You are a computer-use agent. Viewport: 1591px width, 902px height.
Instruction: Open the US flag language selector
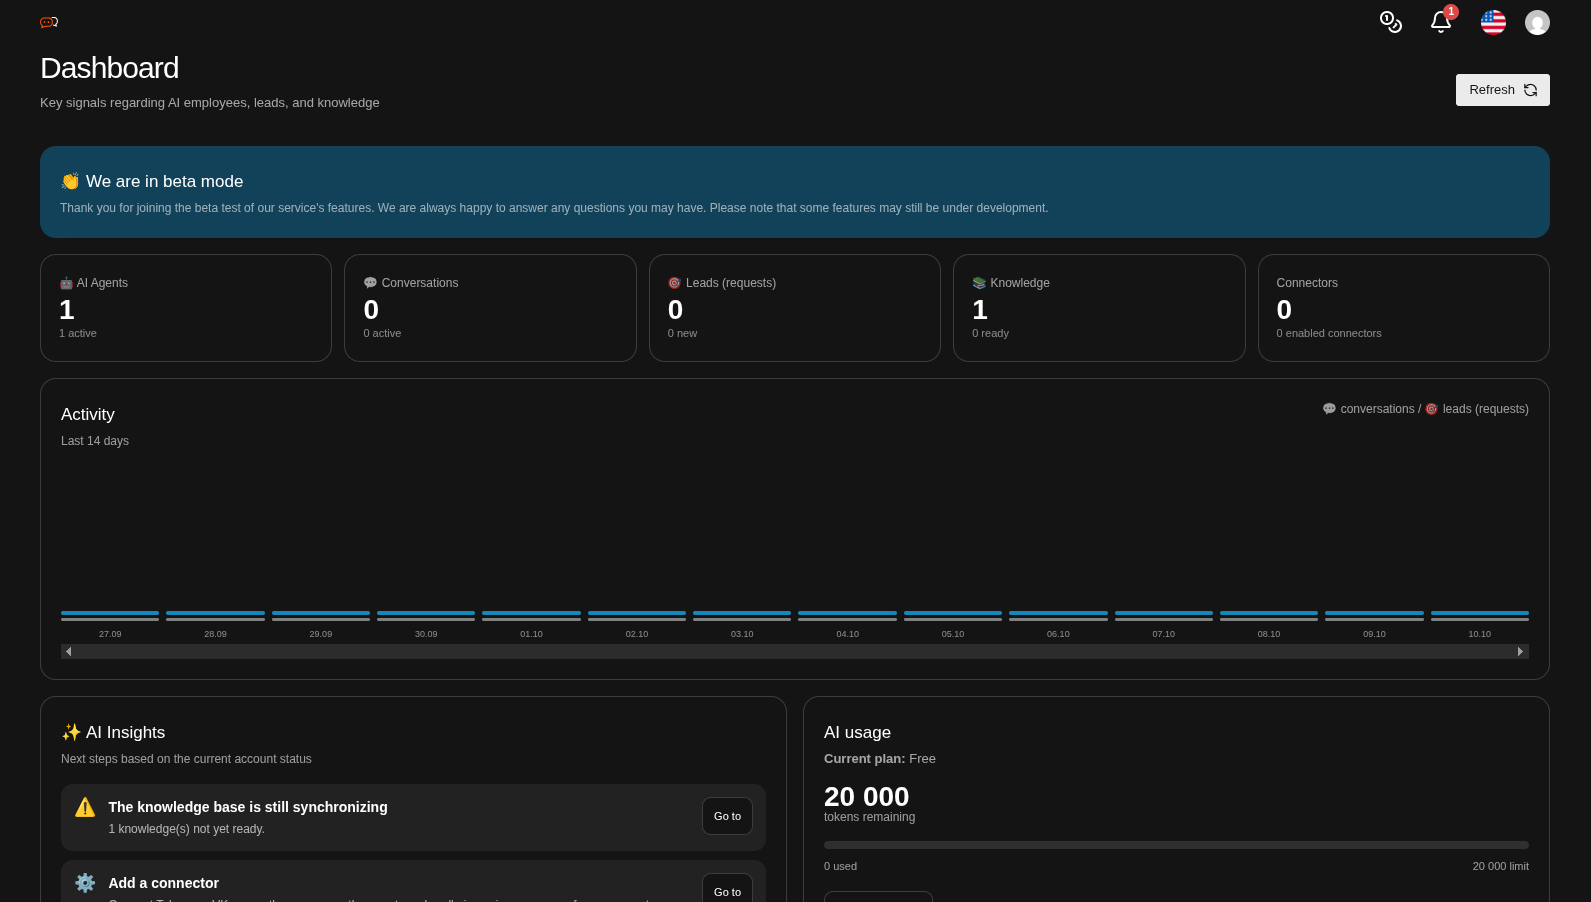1493,22
